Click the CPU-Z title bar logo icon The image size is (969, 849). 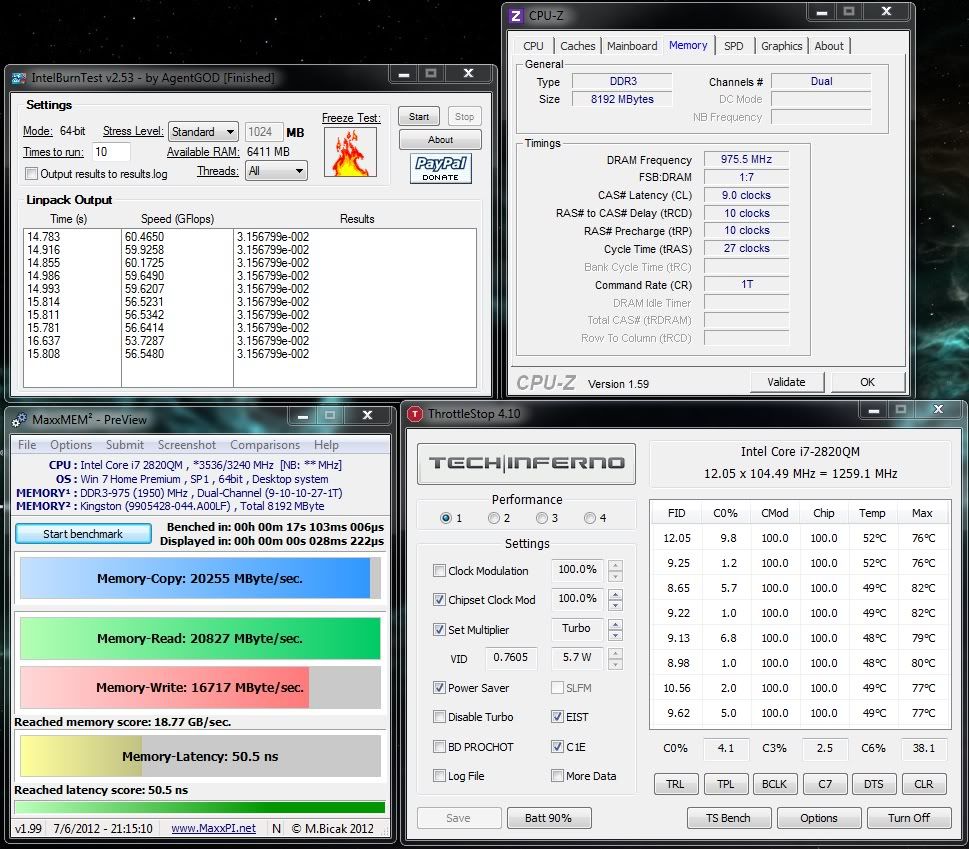pos(516,15)
